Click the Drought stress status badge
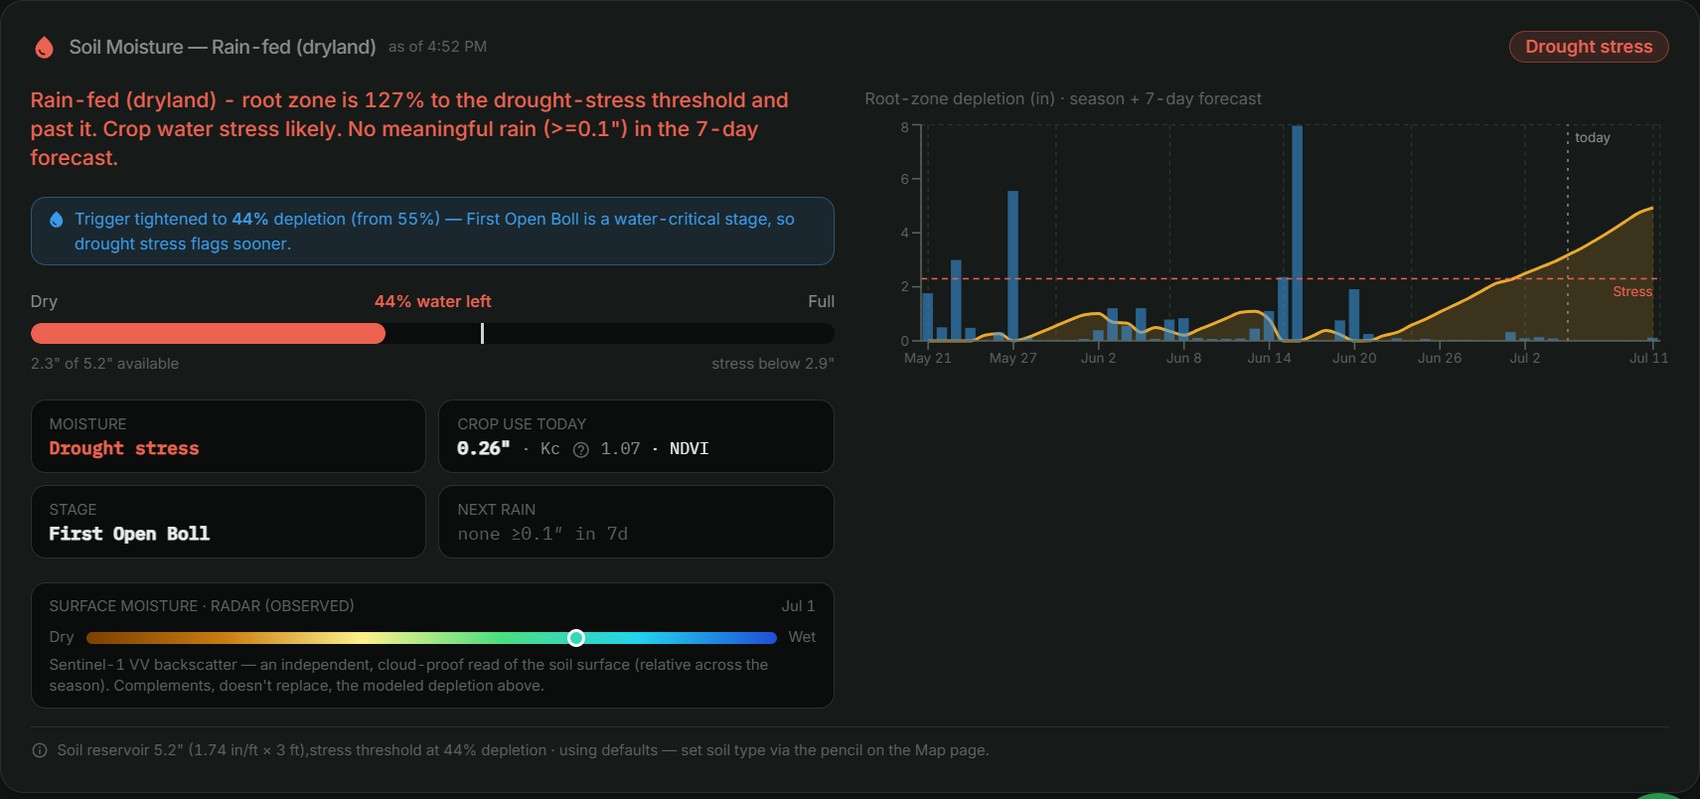Screen dimensions: 1700x799 pos(1588,47)
